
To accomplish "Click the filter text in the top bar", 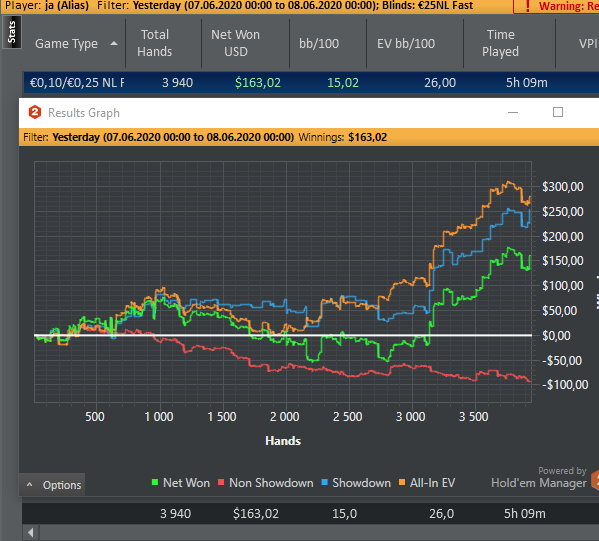I will point(285,6).
